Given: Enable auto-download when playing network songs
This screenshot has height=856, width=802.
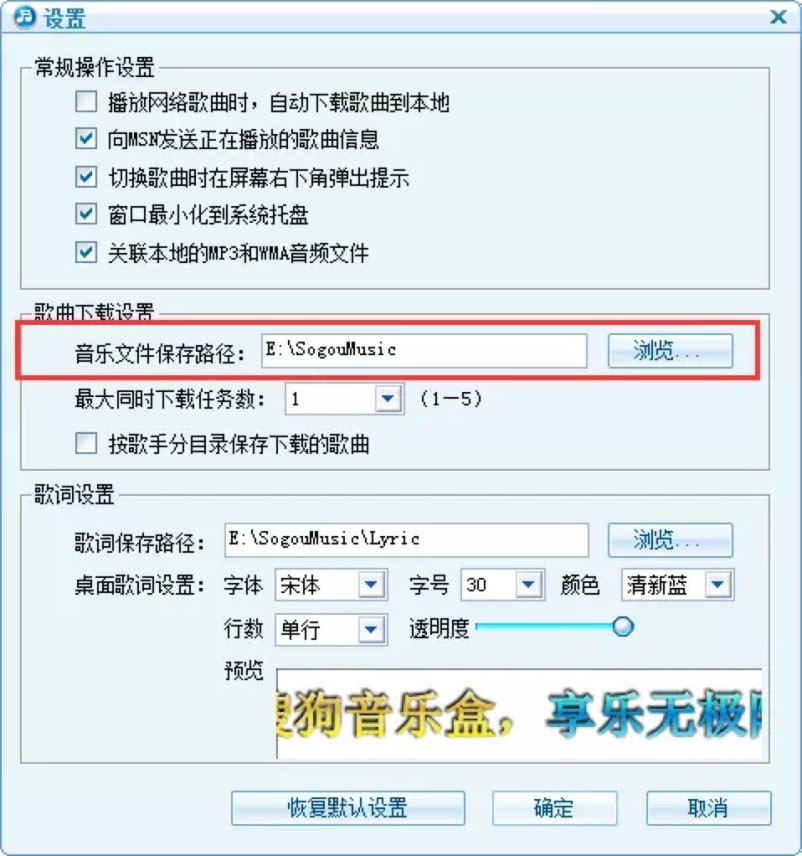Looking at the screenshot, I should [x=86, y=102].
